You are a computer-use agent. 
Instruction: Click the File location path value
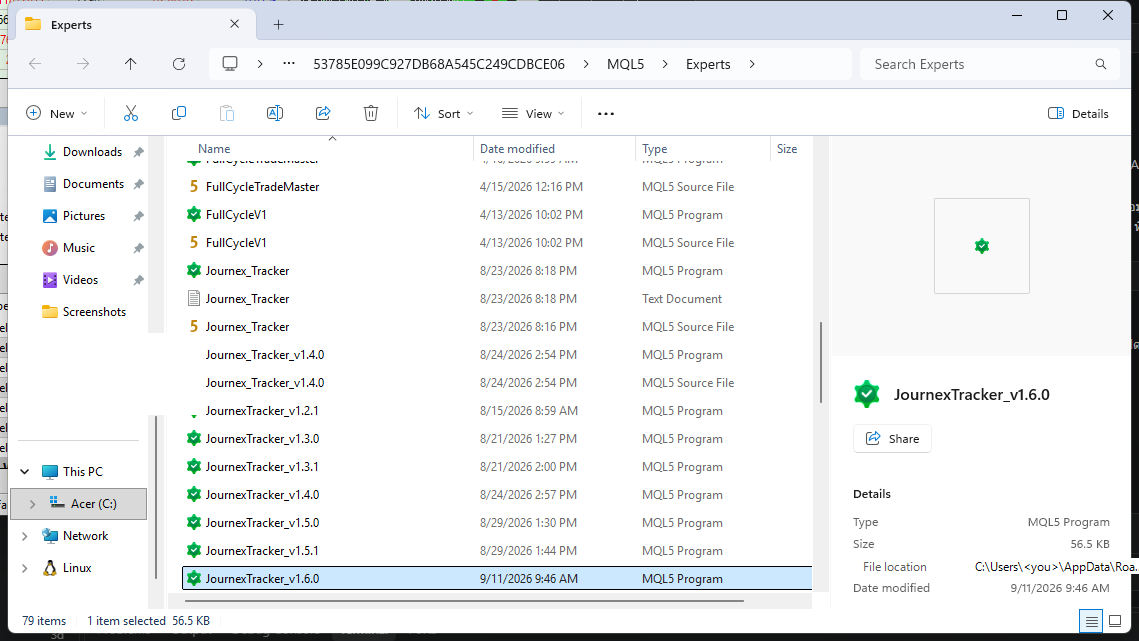(1055, 567)
